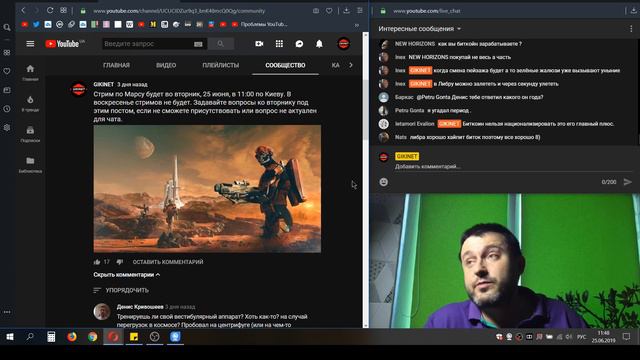Open the Twitter bookmark in bookmarks bar
The height and width of the screenshot is (360, 640).
[x=36, y=24]
